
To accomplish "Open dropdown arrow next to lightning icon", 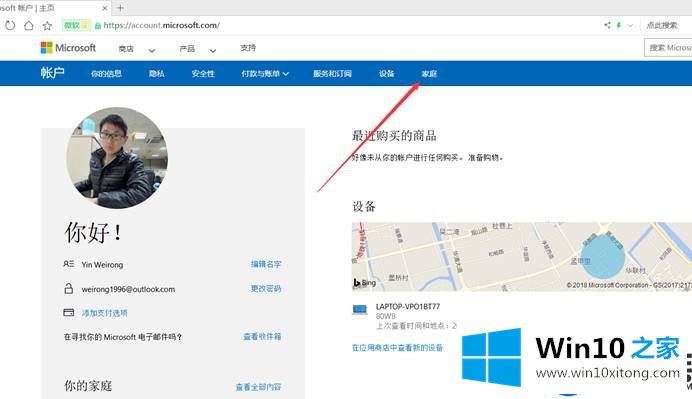I will tap(630, 26).
